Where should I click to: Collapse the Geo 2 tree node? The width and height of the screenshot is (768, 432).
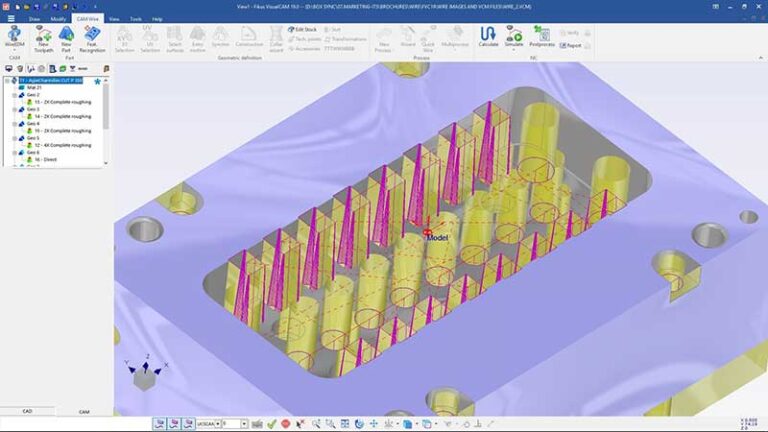(14, 94)
